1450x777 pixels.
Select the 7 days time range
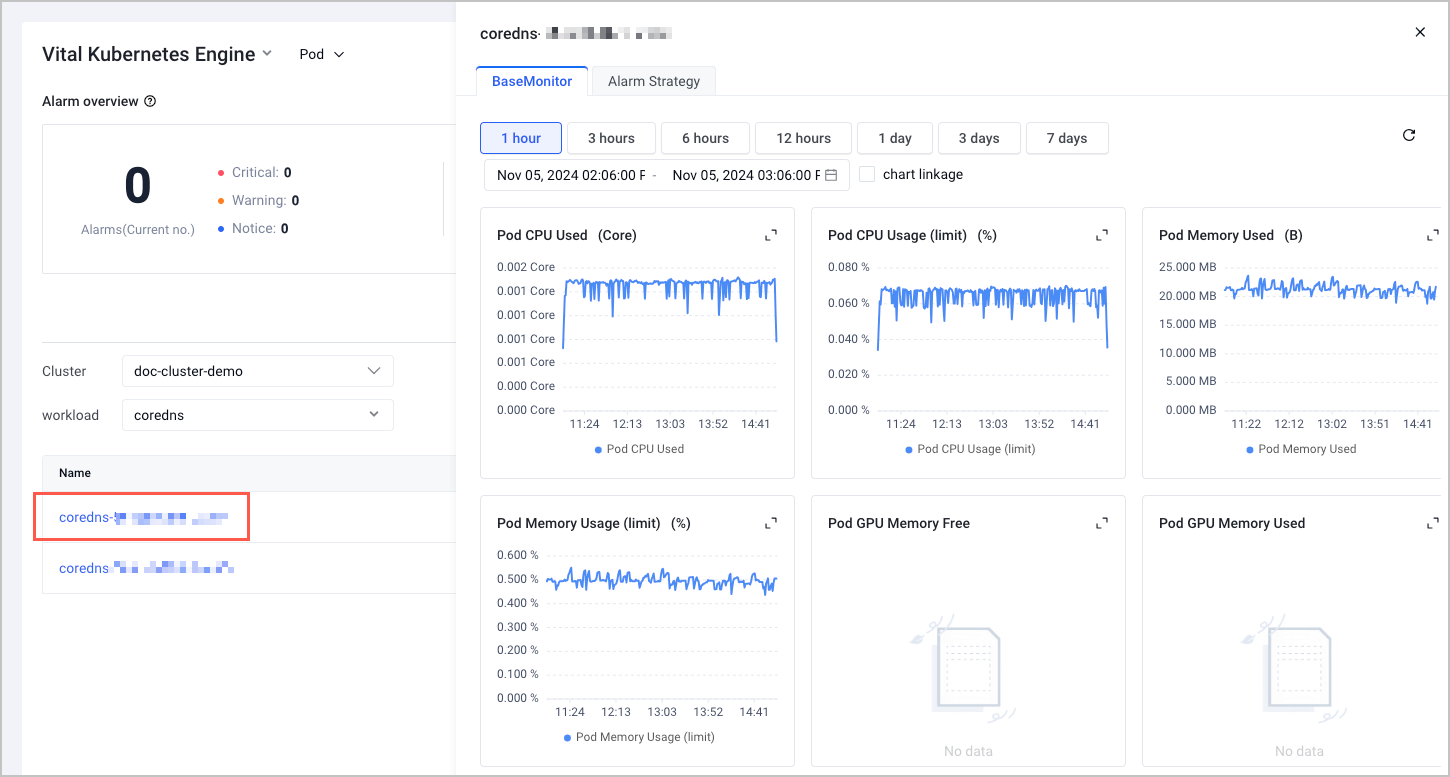(1067, 138)
